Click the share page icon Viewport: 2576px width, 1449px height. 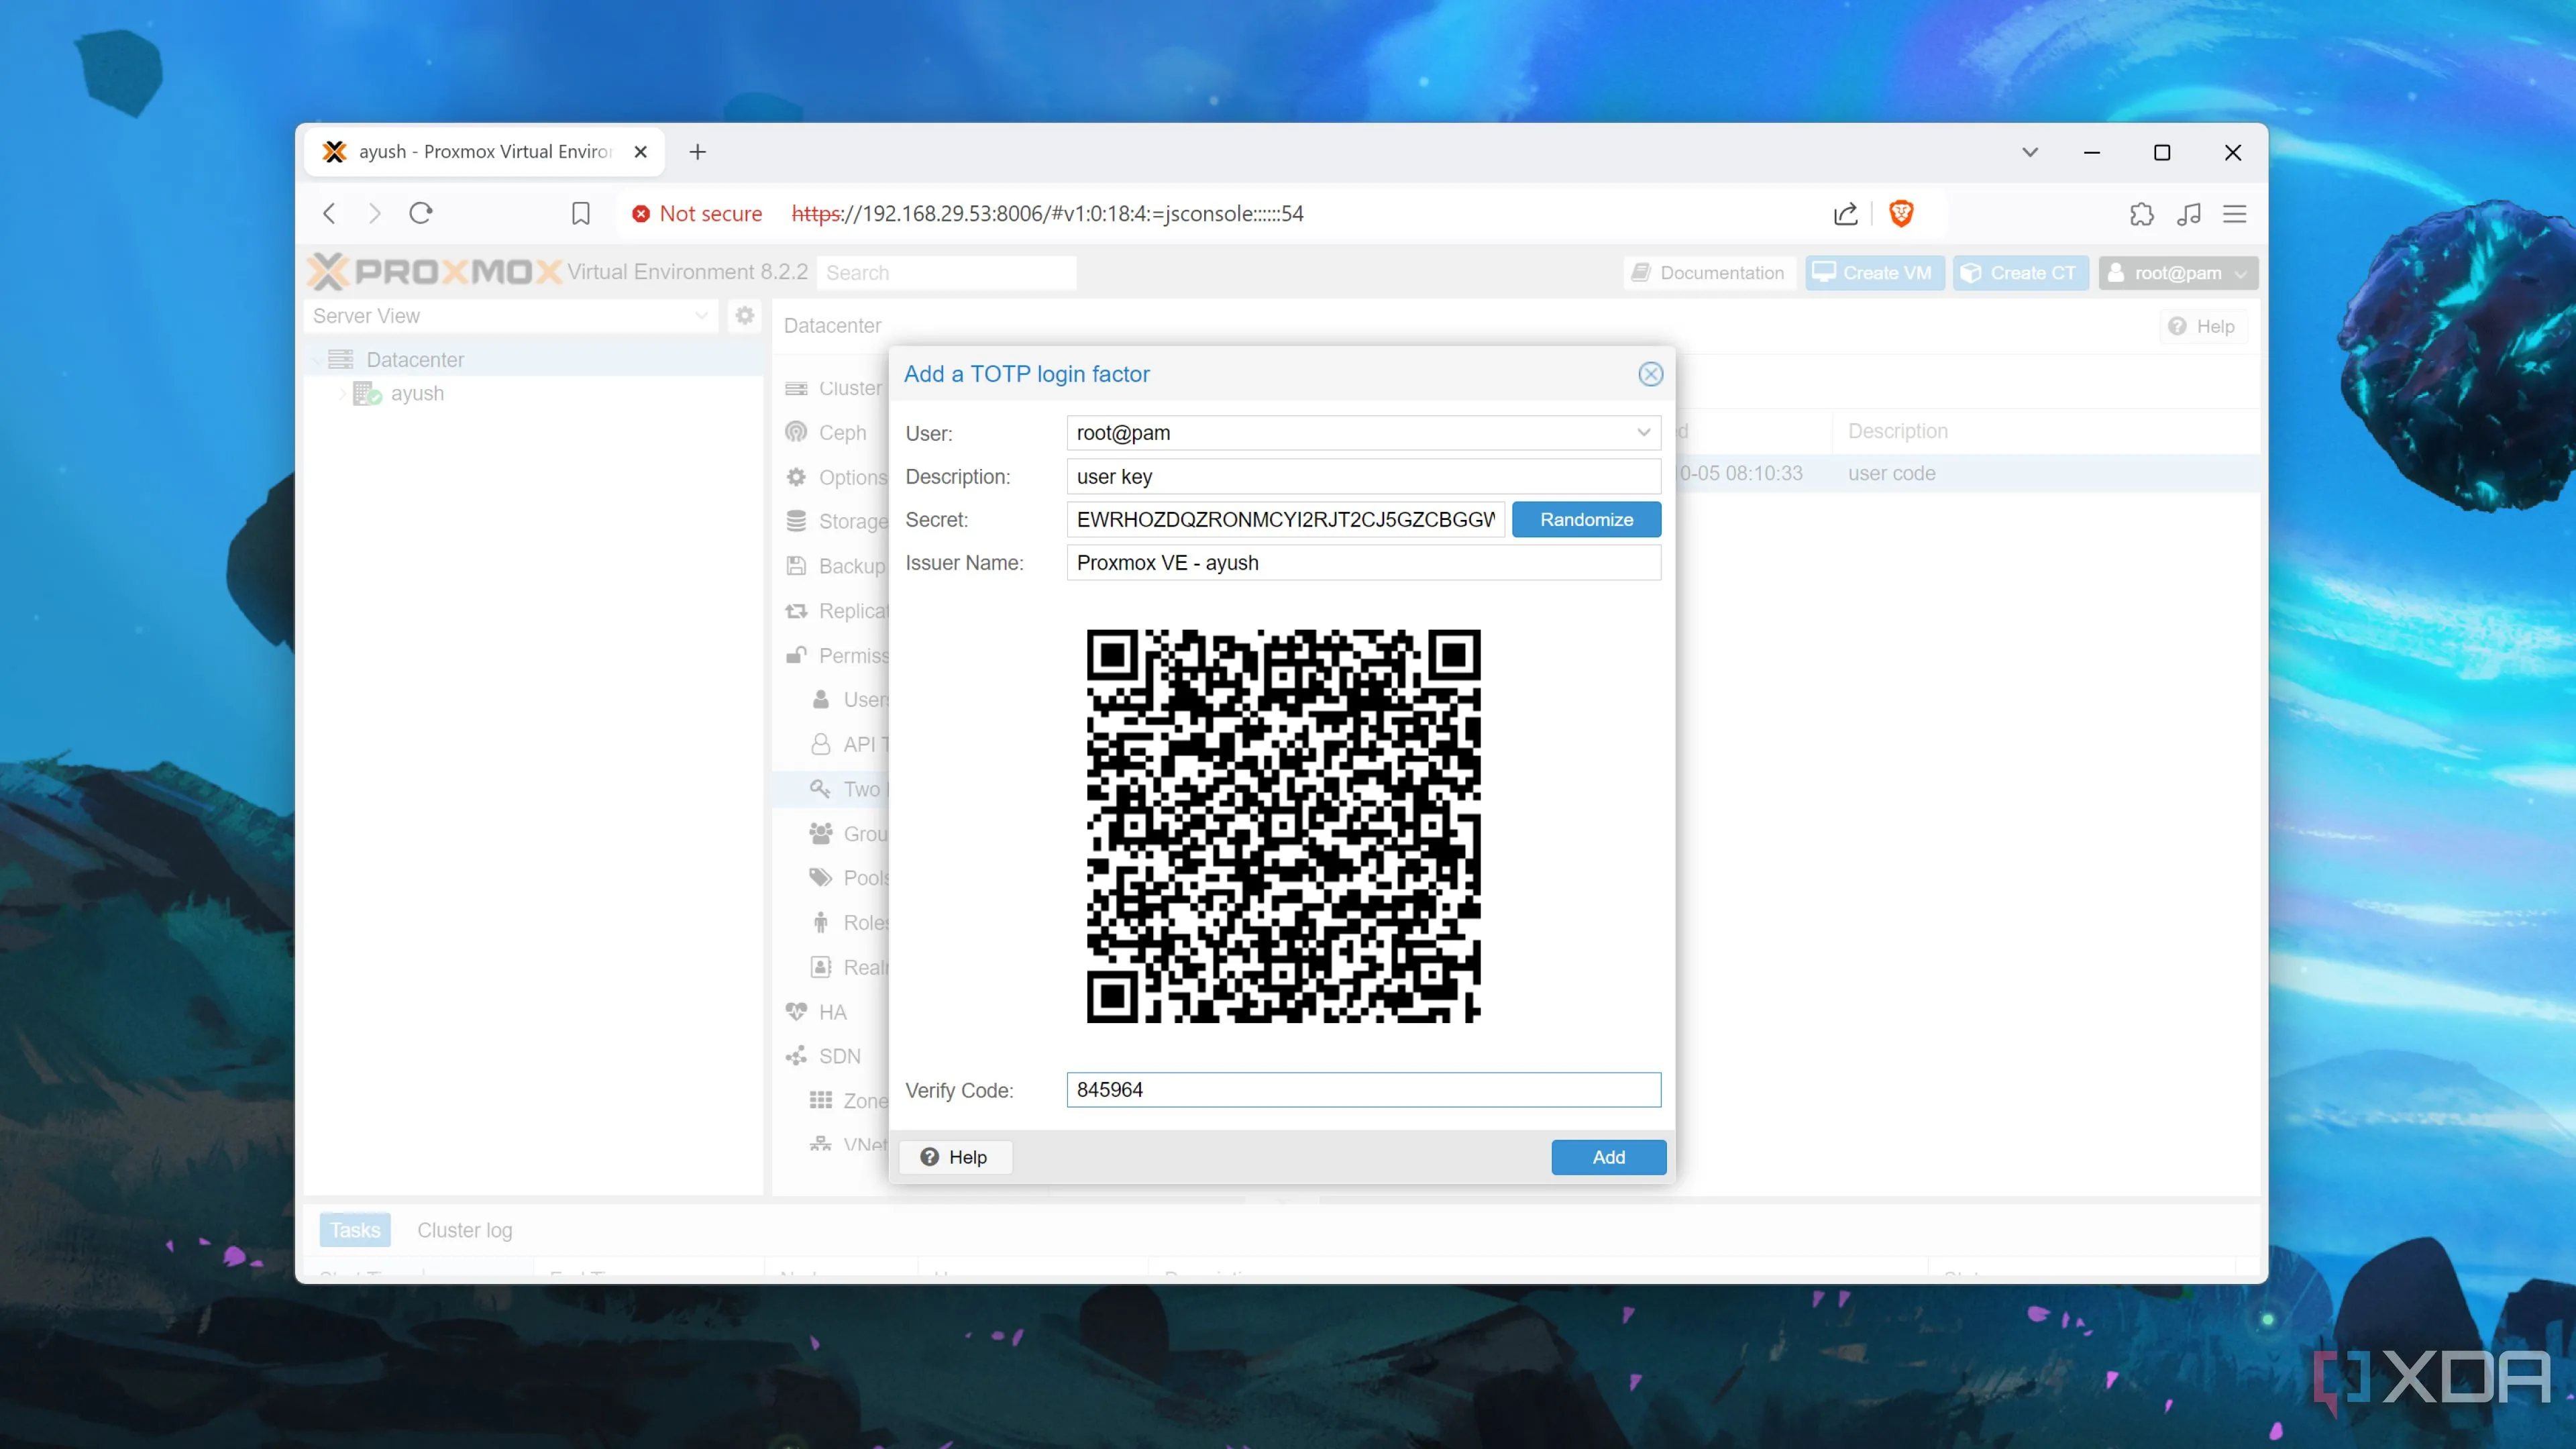1846,213
